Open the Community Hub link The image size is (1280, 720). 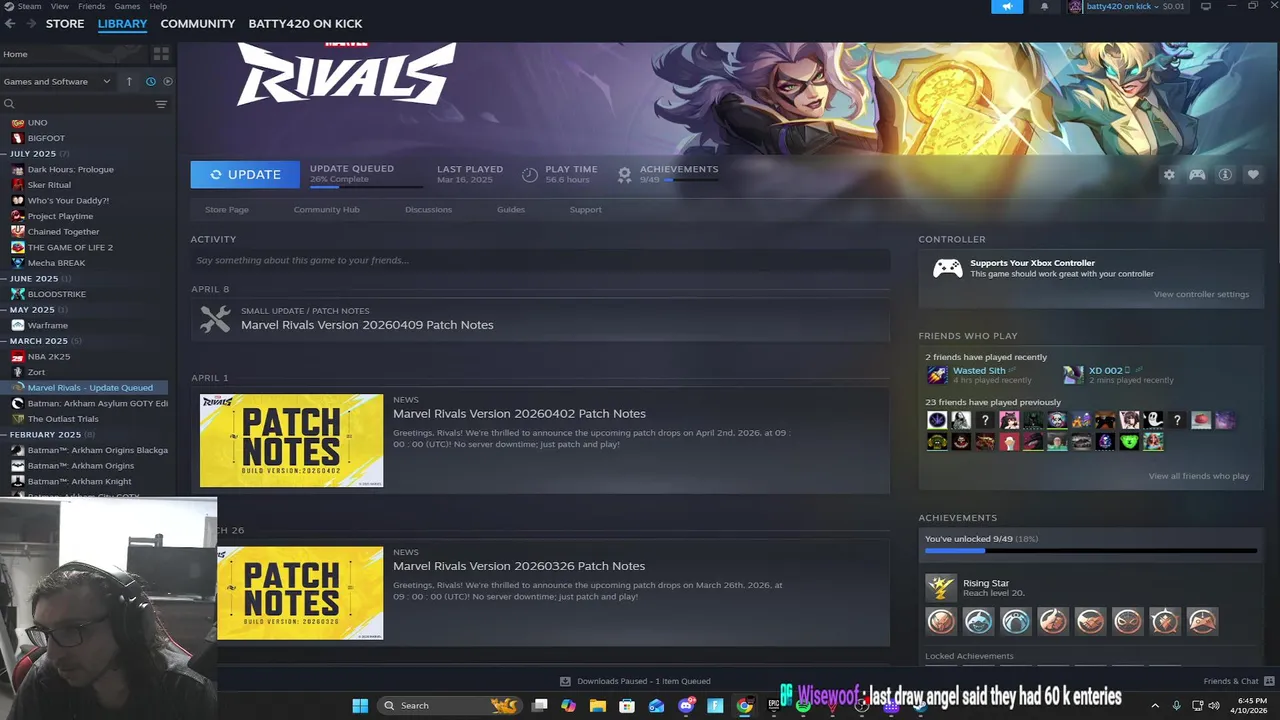(326, 209)
